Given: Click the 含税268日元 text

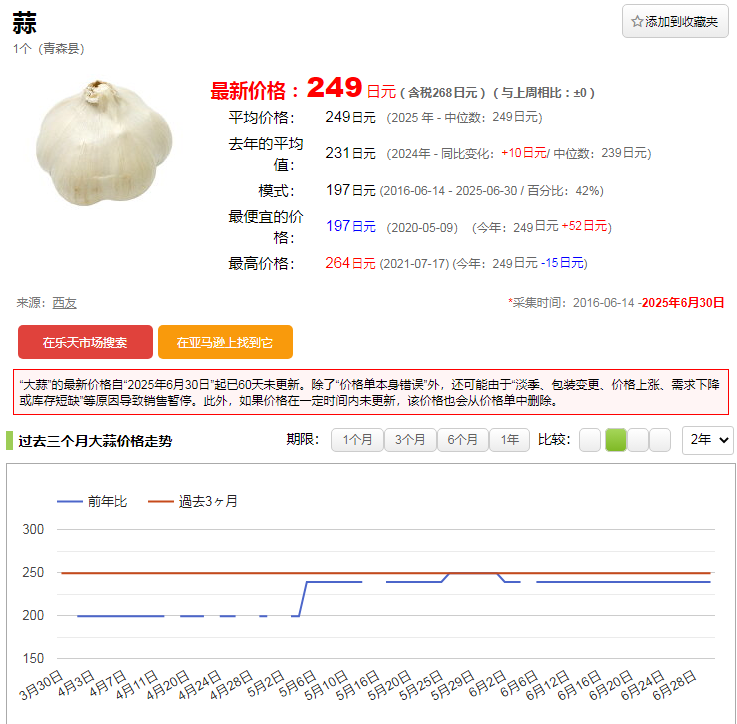Looking at the screenshot, I should 443,93.
